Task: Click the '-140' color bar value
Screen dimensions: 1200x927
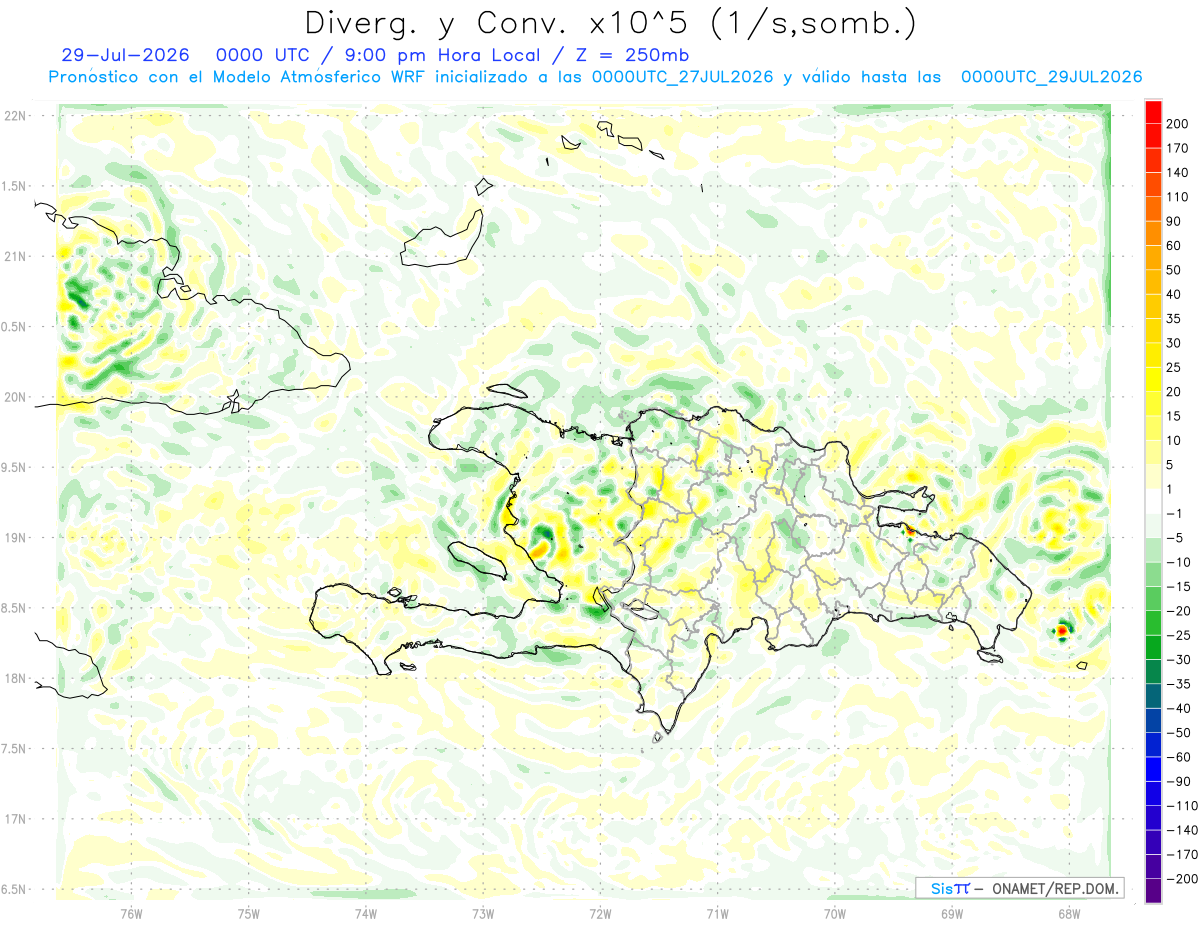Action: (1184, 830)
